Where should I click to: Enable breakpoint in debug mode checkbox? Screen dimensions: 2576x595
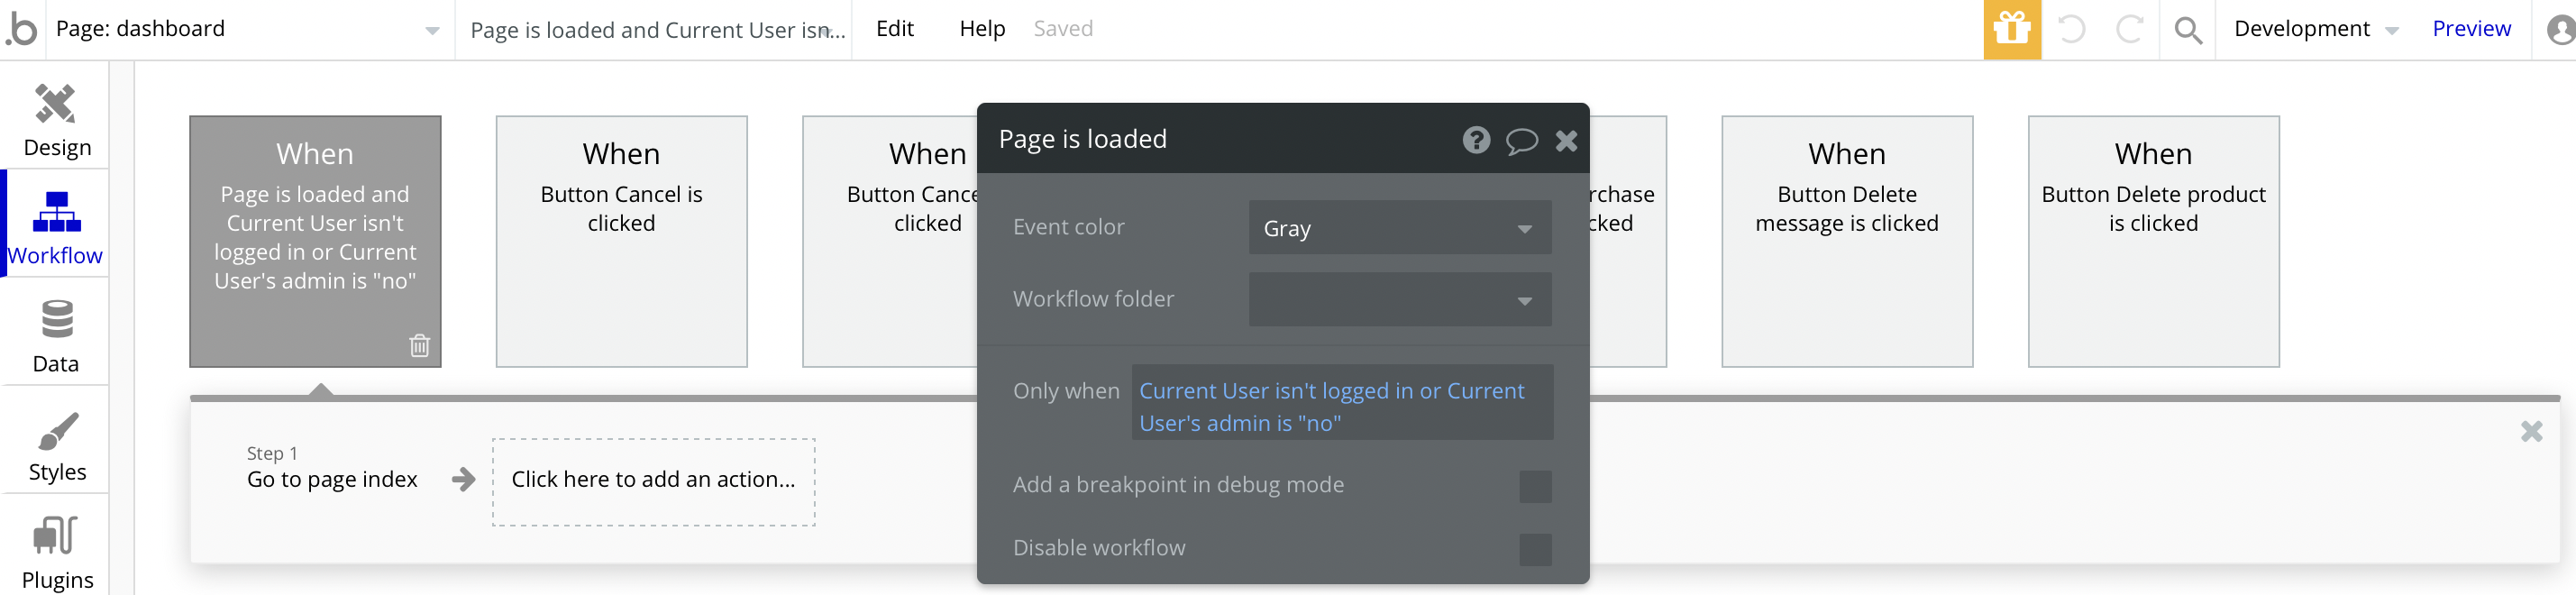click(x=1534, y=486)
